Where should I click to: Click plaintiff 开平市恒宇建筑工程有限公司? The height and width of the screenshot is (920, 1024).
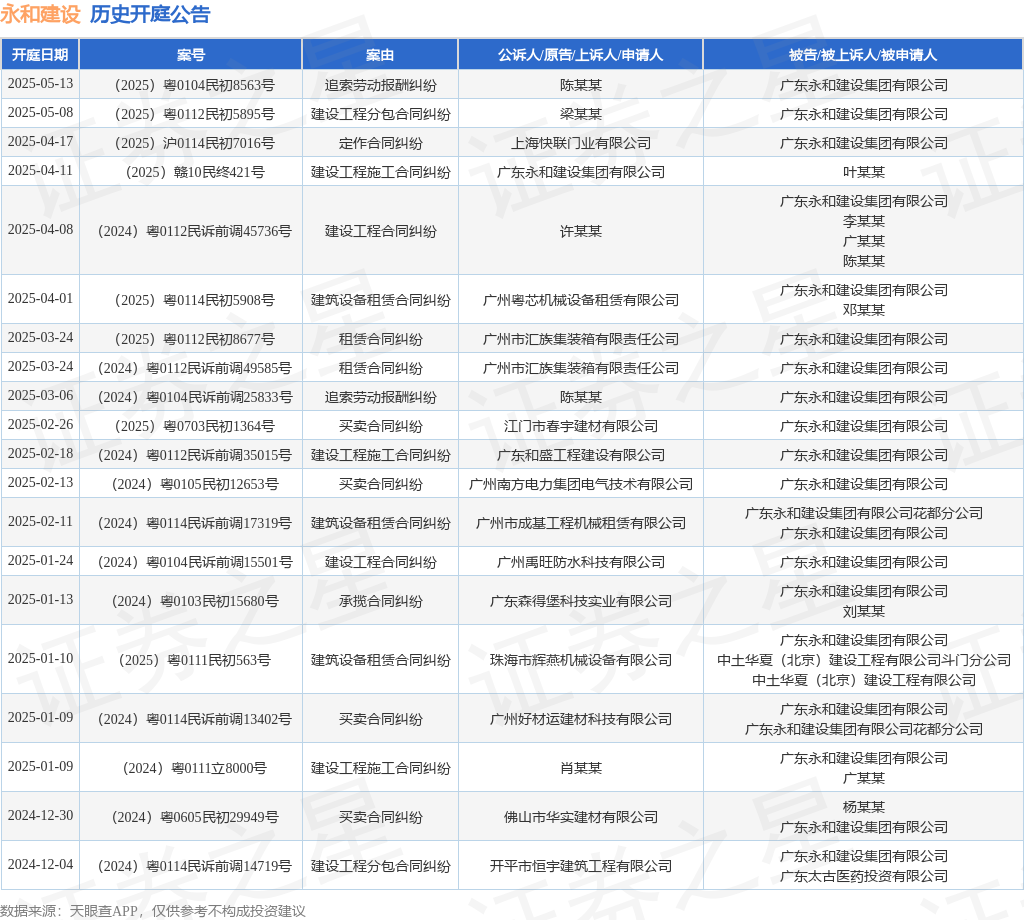(x=581, y=866)
